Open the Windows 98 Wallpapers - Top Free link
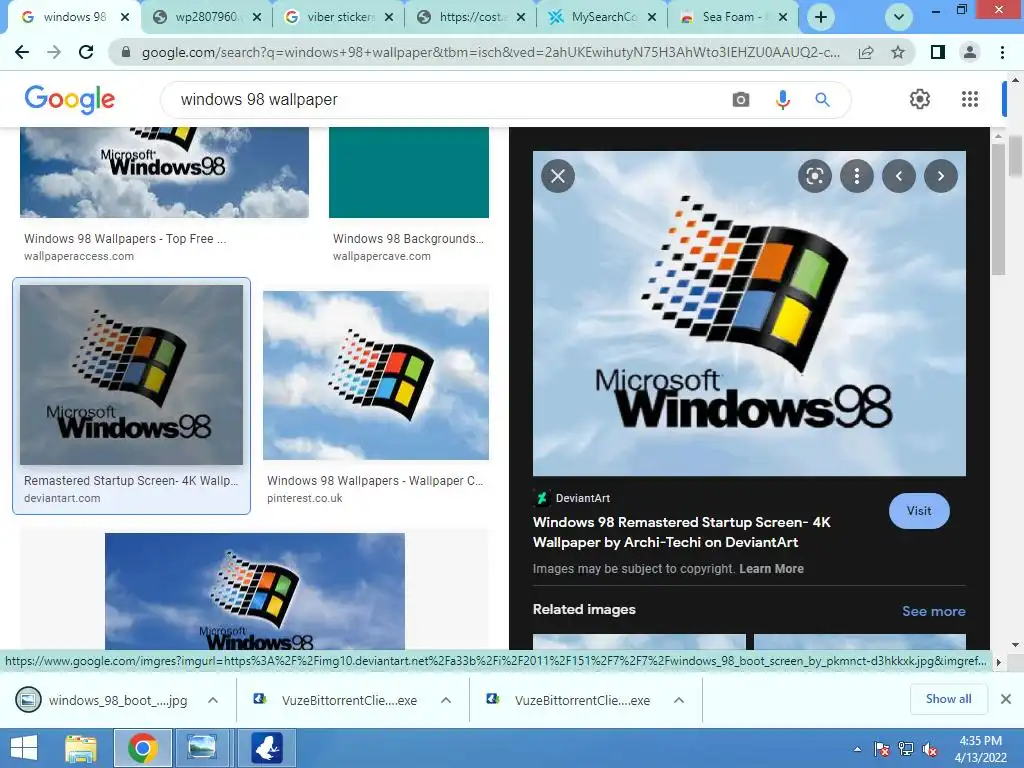This screenshot has width=1024, height=768. [x=125, y=239]
